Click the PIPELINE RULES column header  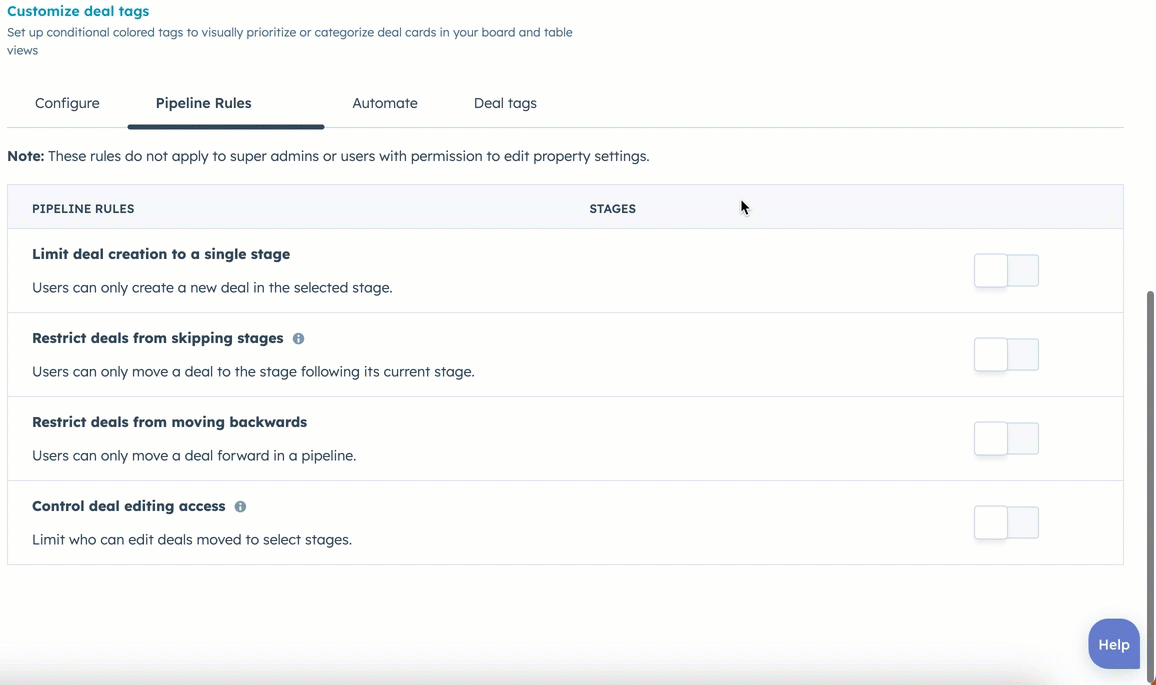83,208
